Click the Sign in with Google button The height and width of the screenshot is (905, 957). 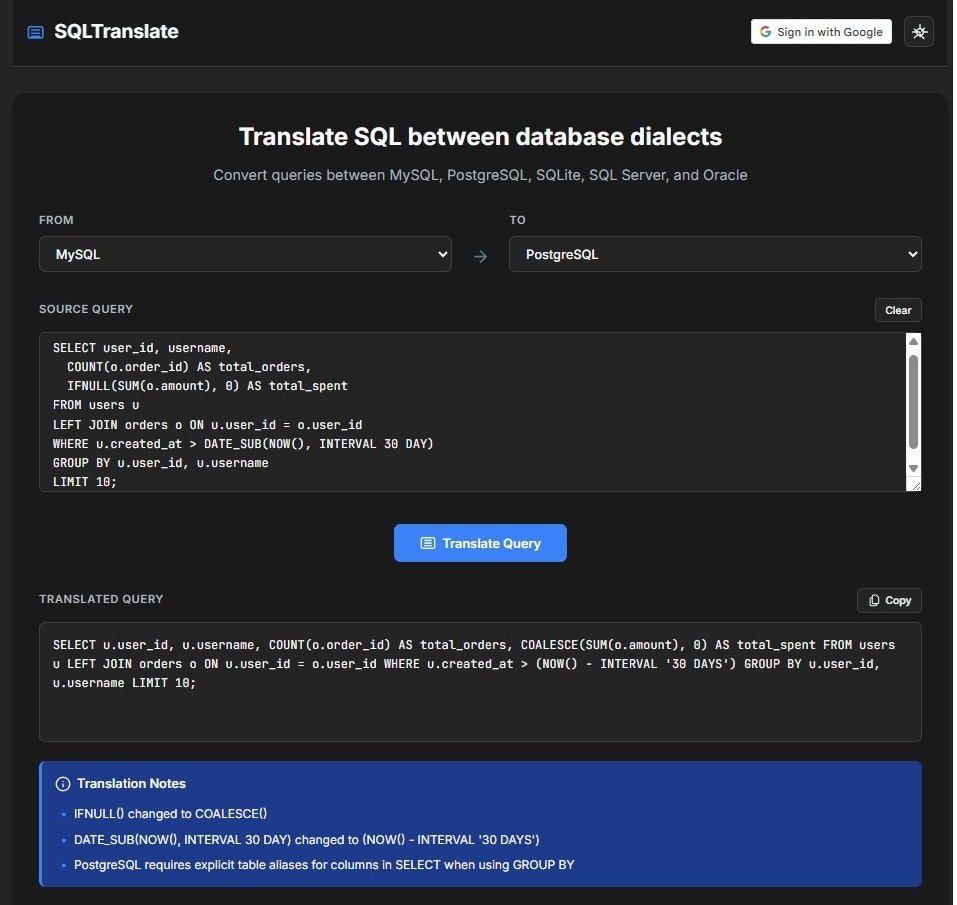[820, 31]
